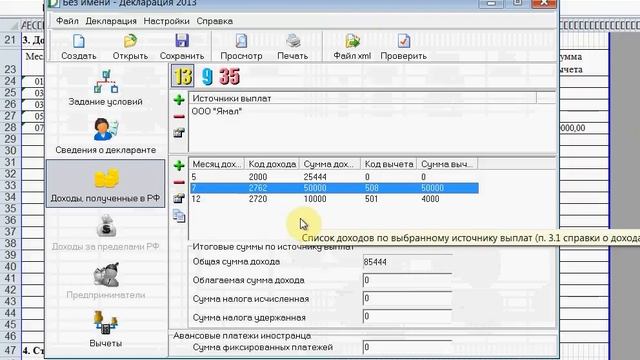The width and height of the screenshot is (640, 360).
Task: Select row 30 header in the spreadsheet behind
Action: [x=10, y=151]
